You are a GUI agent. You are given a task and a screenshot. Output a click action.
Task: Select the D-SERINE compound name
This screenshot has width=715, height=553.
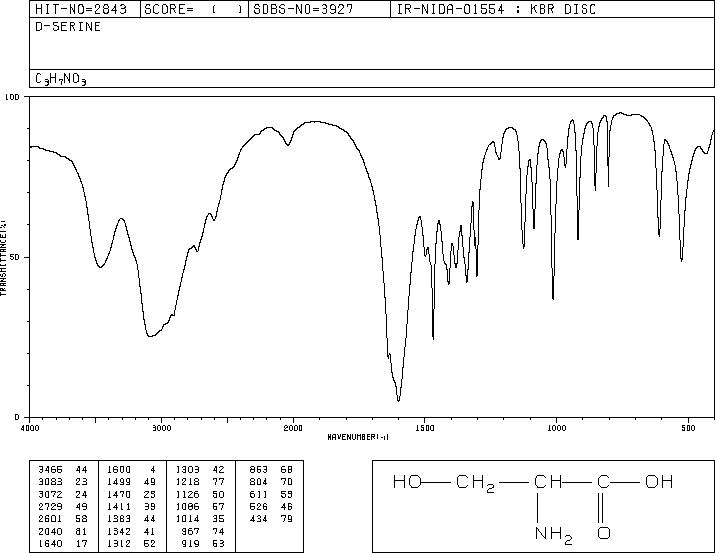(x=68, y=26)
